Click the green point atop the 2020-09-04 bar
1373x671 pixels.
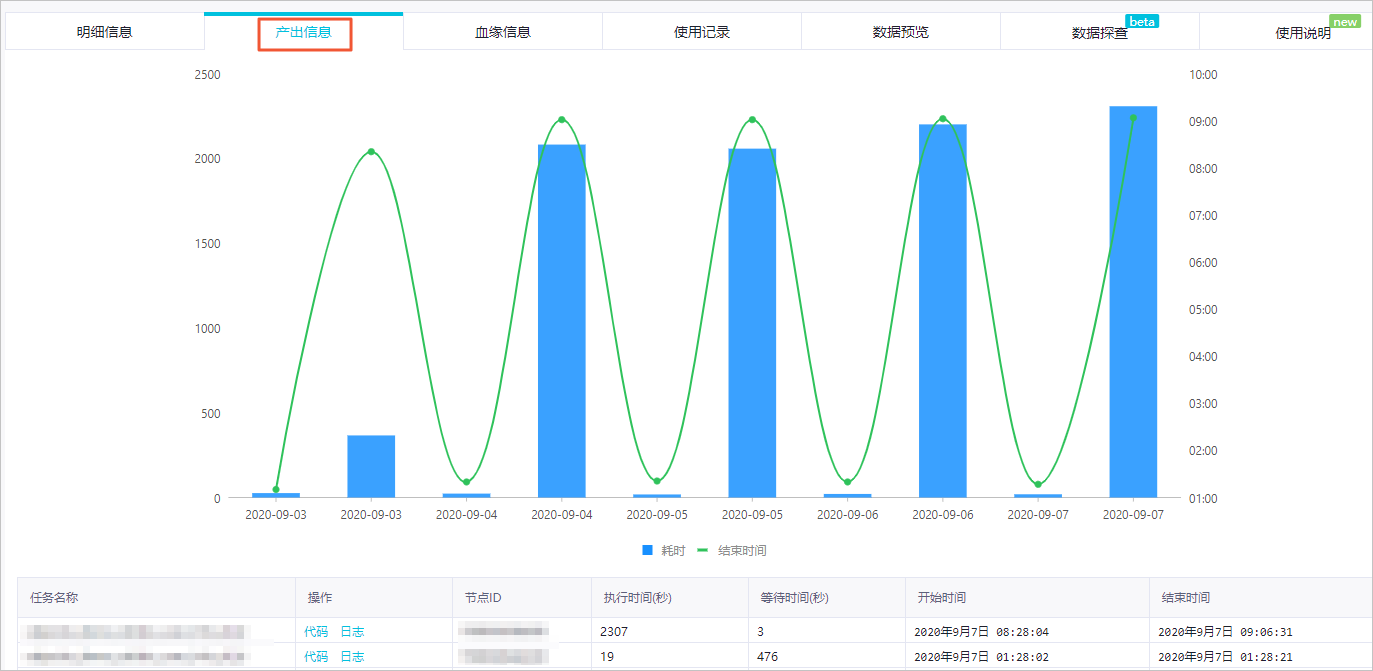coord(562,120)
